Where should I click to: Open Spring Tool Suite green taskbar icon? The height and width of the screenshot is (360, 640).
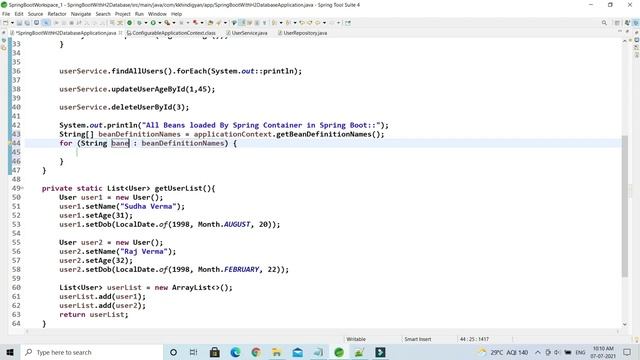(x=339, y=352)
